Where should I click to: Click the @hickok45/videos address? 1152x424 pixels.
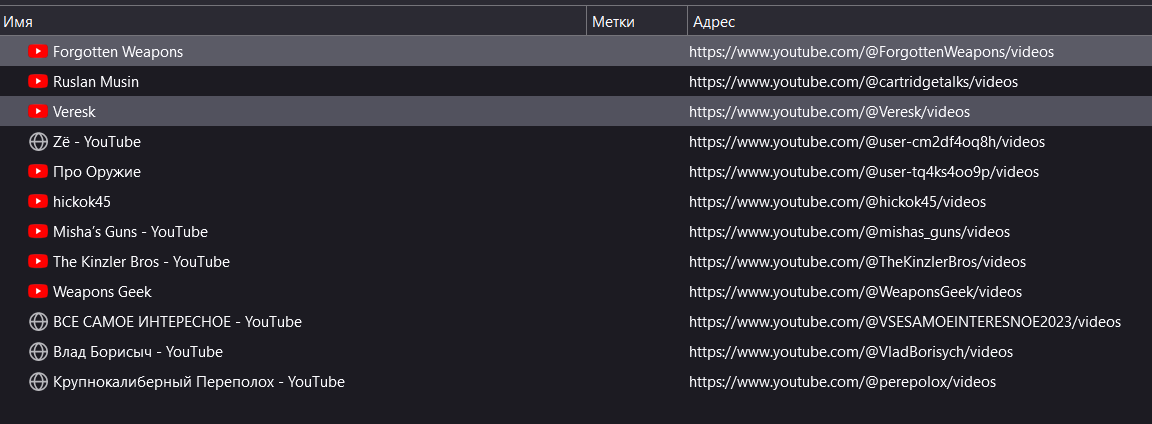(838, 202)
